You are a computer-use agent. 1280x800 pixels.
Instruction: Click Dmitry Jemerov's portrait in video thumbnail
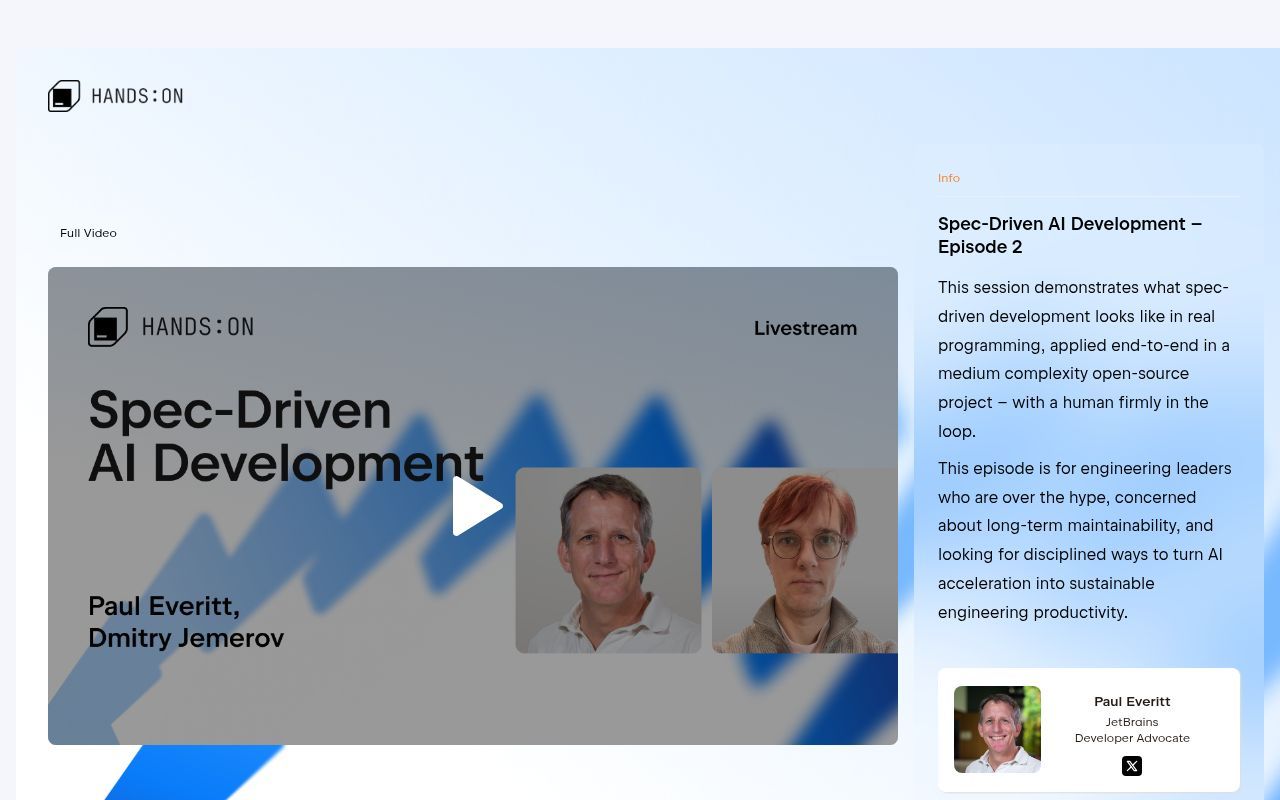click(805, 560)
